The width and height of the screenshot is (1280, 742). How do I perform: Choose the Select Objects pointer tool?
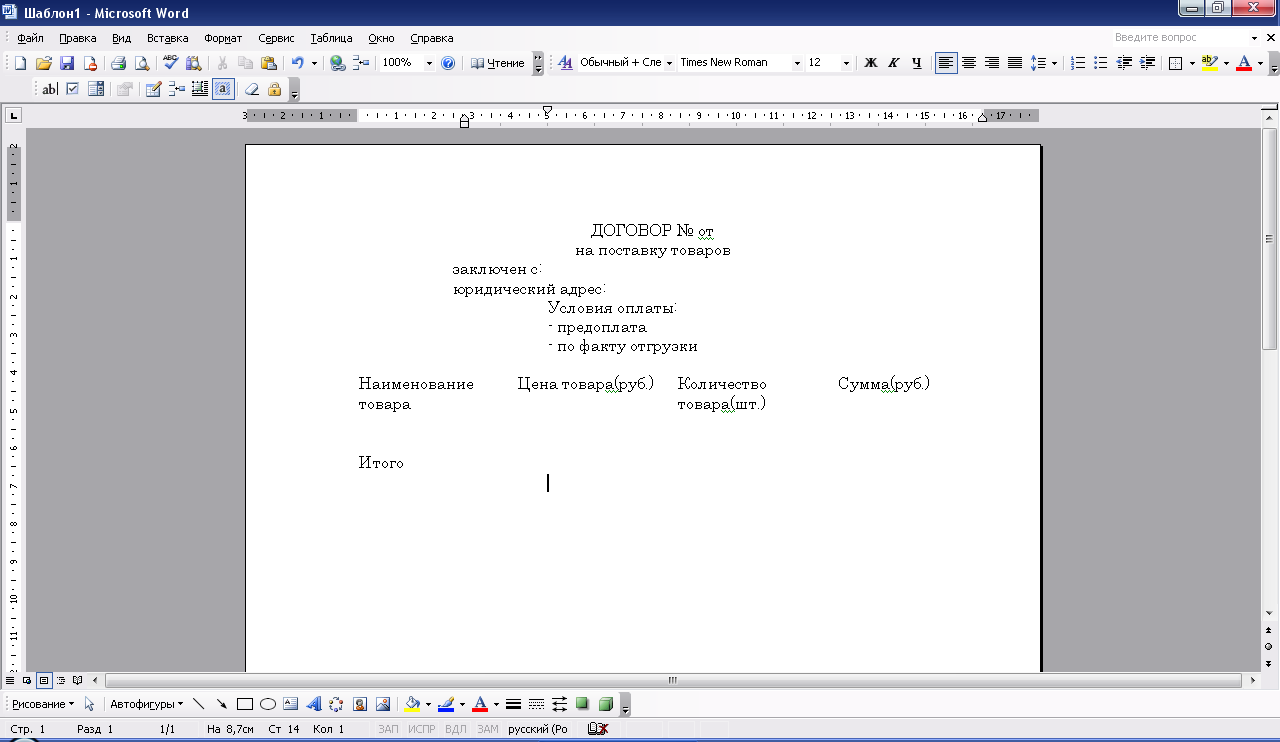[x=89, y=704]
